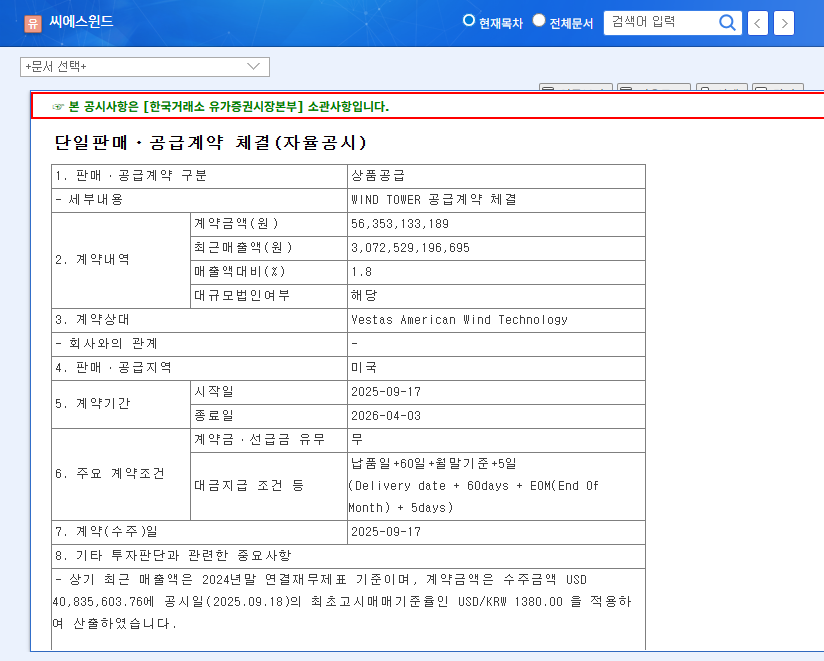Click the 시작일 label
Image resolution: width=824 pixels, height=661 pixels.
click(x=269, y=392)
